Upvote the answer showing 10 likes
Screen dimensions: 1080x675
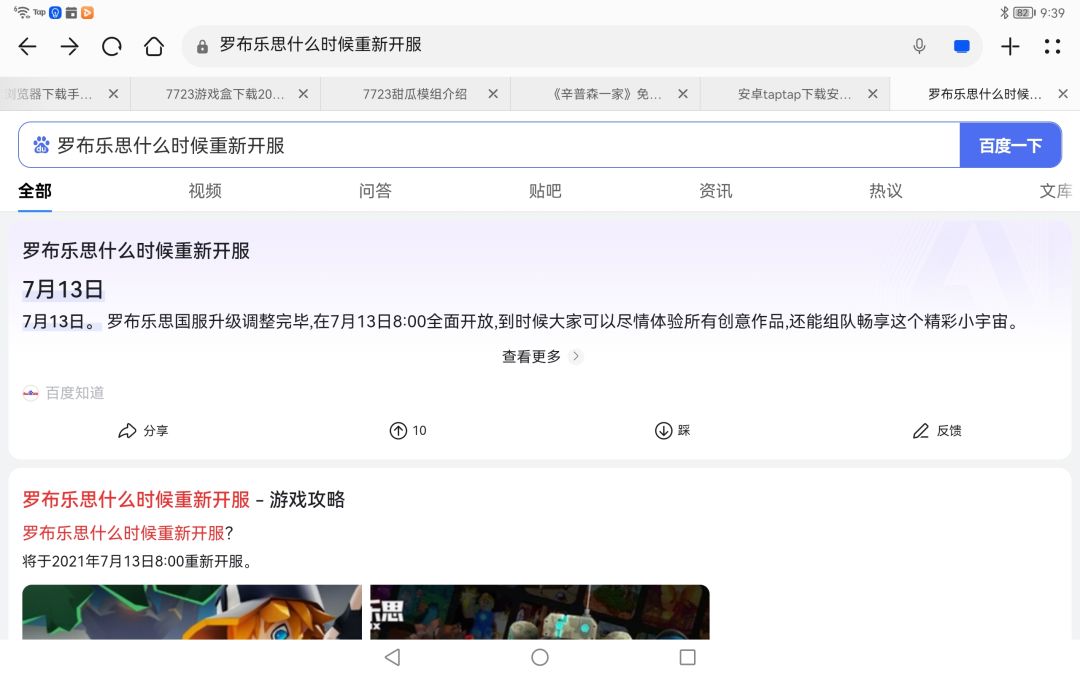click(408, 430)
